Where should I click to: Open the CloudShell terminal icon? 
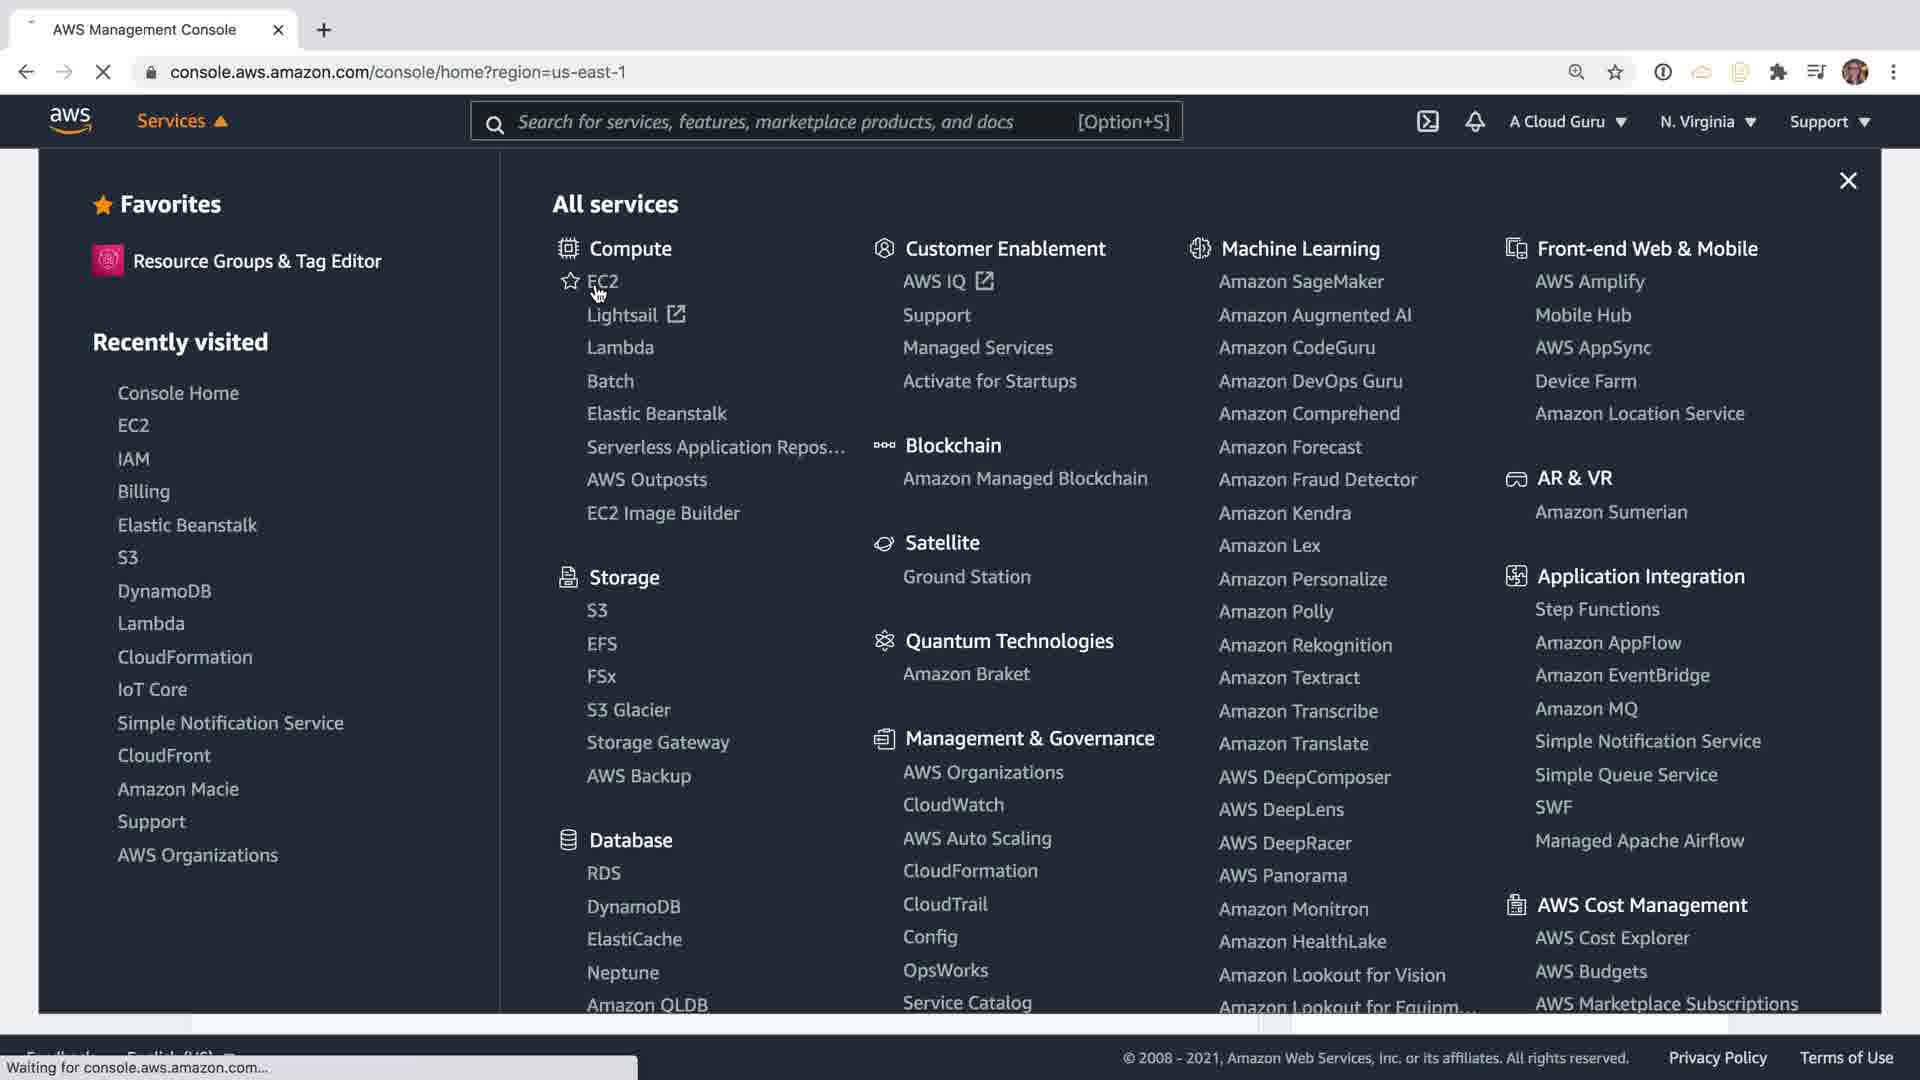coord(1427,121)
